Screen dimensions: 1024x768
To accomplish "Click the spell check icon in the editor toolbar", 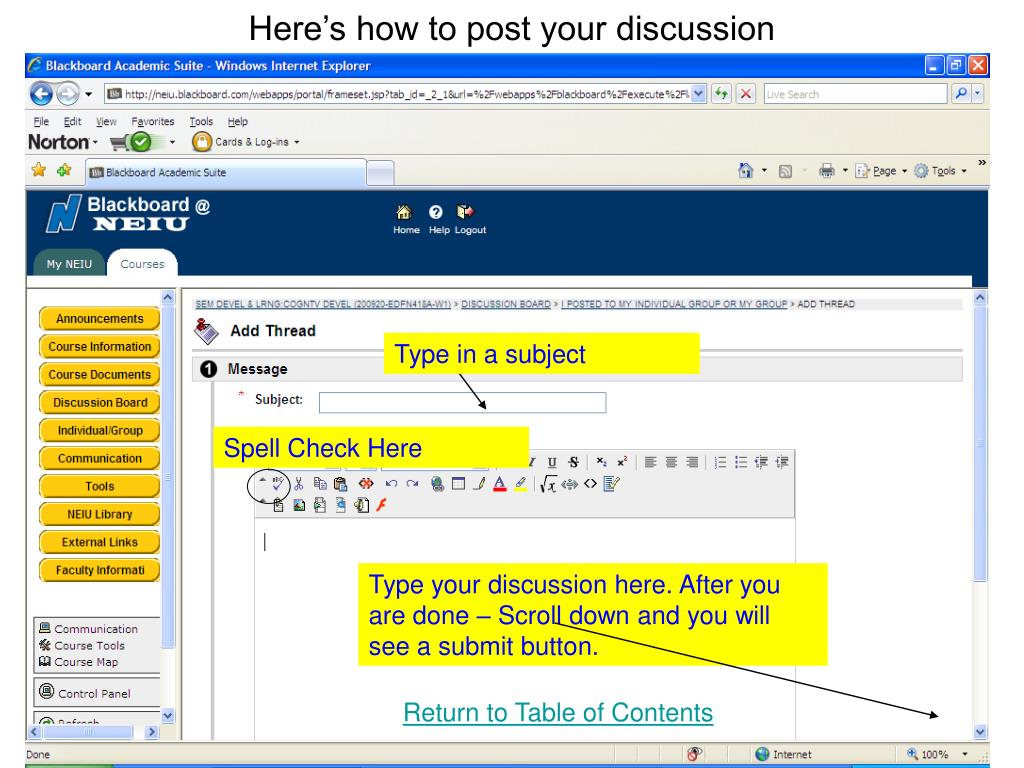I will tap(278, 485).
